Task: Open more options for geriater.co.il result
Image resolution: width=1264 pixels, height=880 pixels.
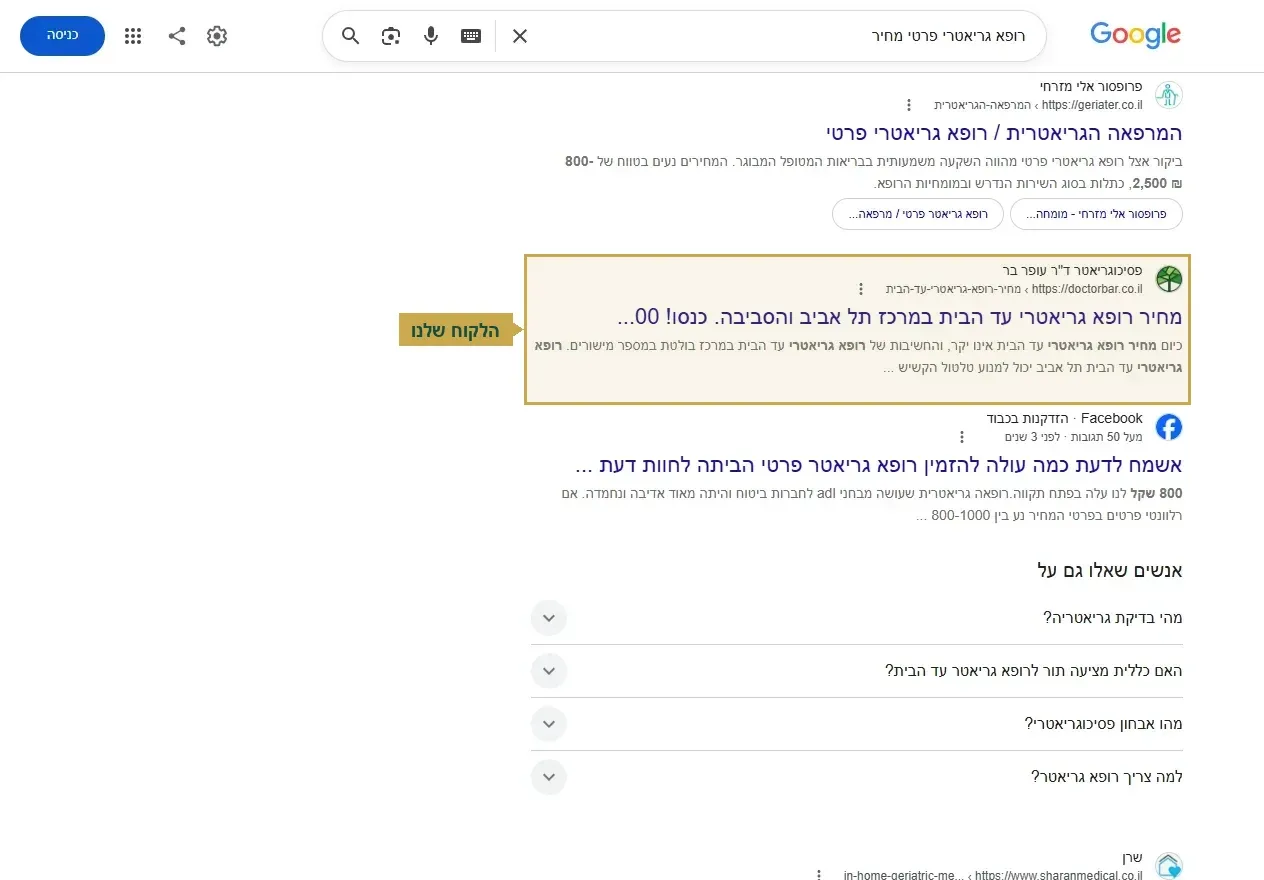Action: tap(908, 105)
